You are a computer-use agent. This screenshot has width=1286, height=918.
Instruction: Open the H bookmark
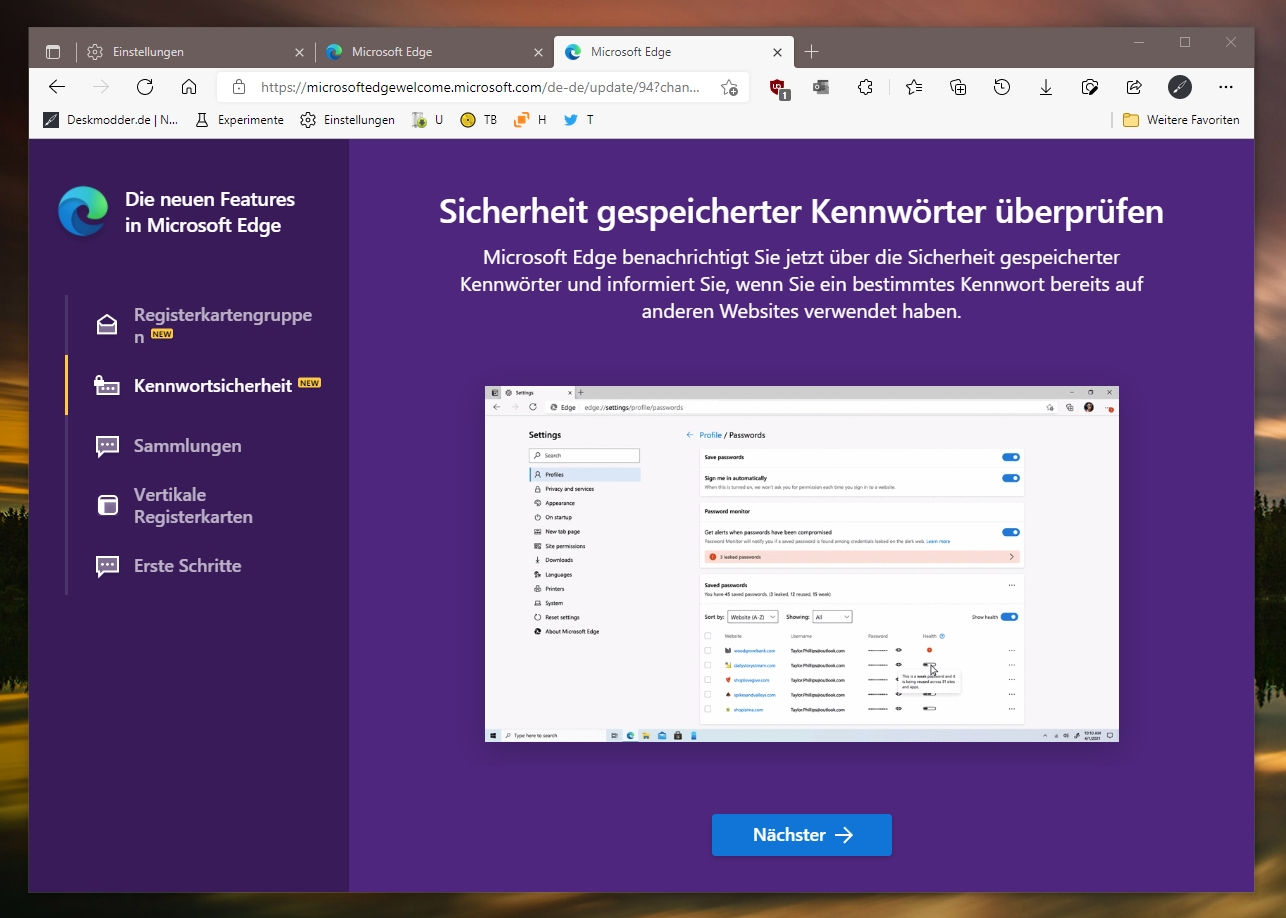pos(530,120)
